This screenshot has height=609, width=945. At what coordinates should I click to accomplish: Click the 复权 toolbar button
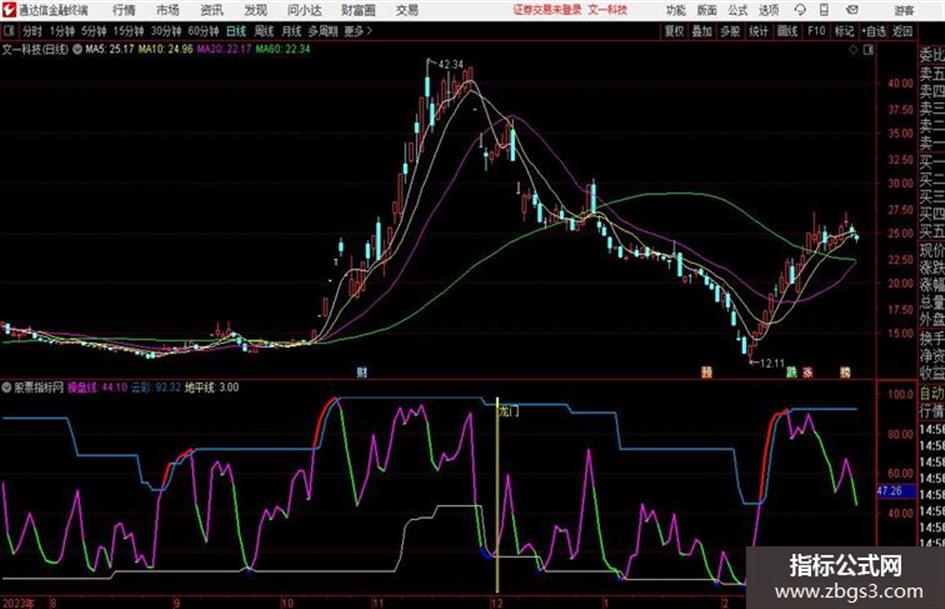coord(674,31)
